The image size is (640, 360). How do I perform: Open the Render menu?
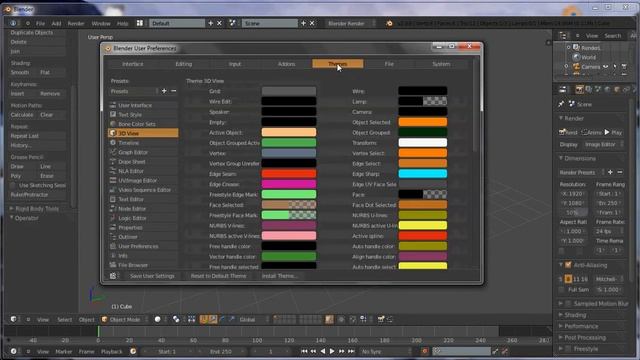76,24
